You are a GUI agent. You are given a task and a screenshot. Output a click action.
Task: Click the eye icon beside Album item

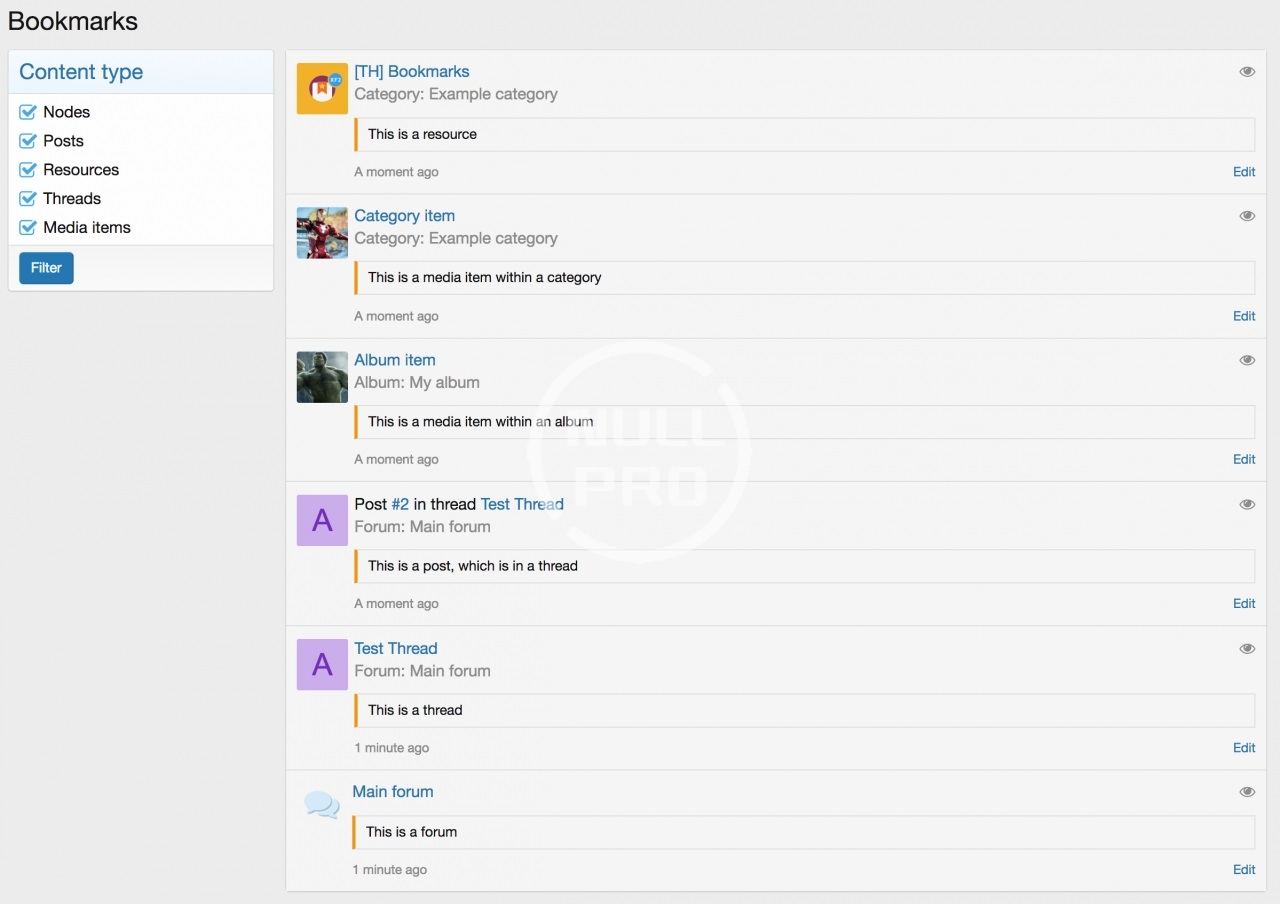pyautogui.click(x=1246, y=360)
